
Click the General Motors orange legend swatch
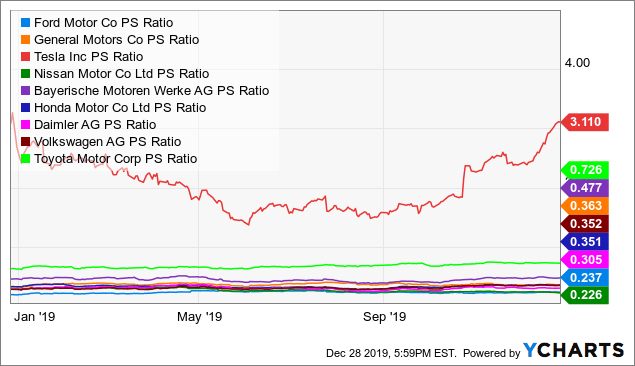pos(26,40)
